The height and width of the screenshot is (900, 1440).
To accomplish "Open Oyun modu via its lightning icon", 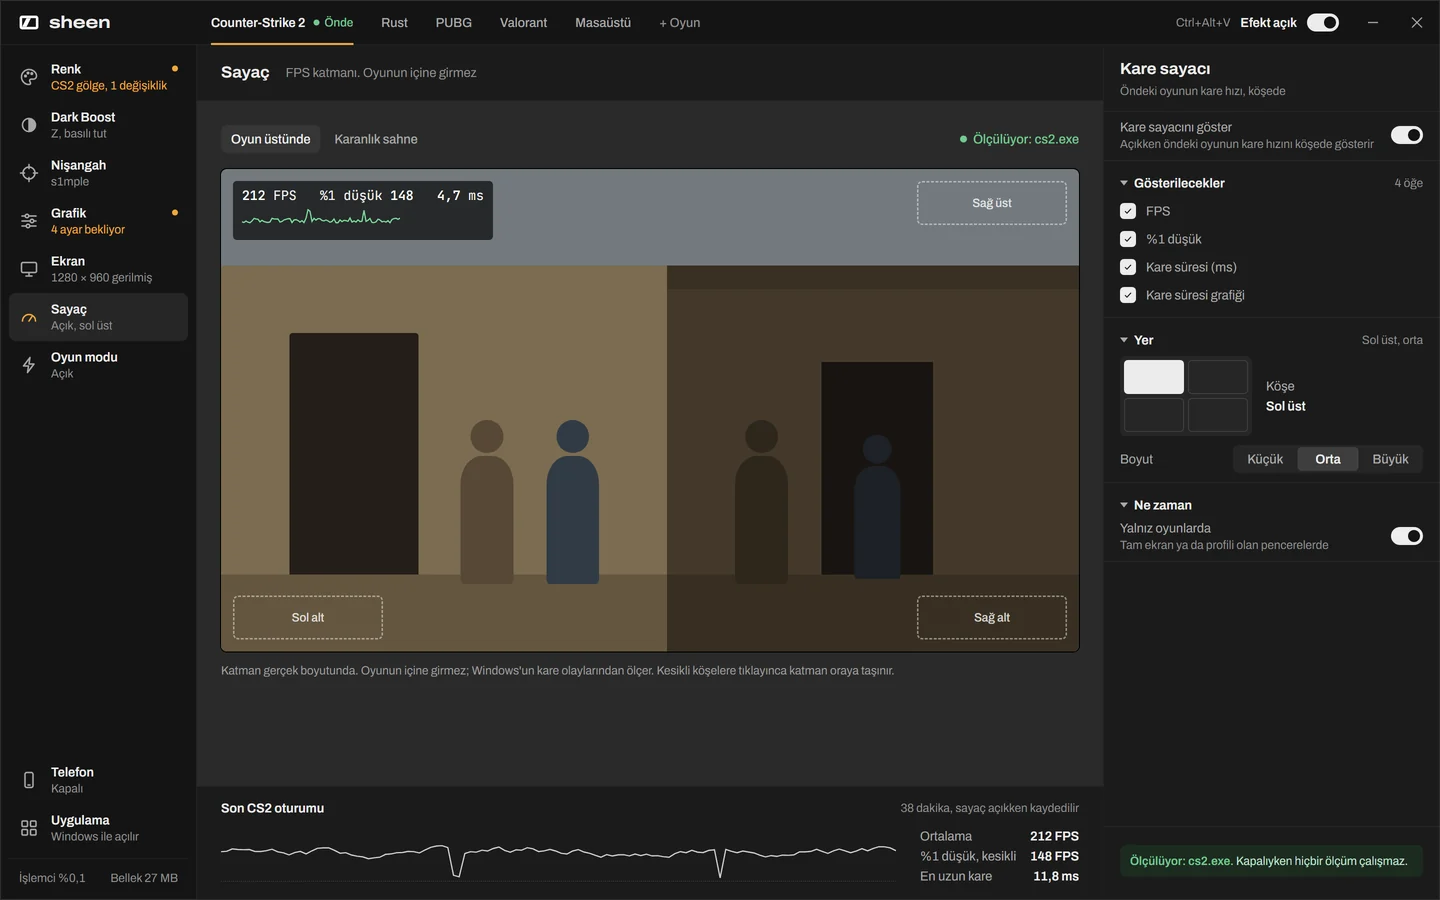I will click(29, 365).
